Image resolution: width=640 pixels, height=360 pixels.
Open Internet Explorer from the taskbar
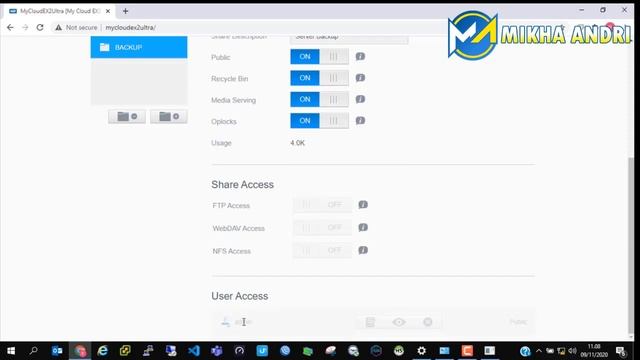102,351
